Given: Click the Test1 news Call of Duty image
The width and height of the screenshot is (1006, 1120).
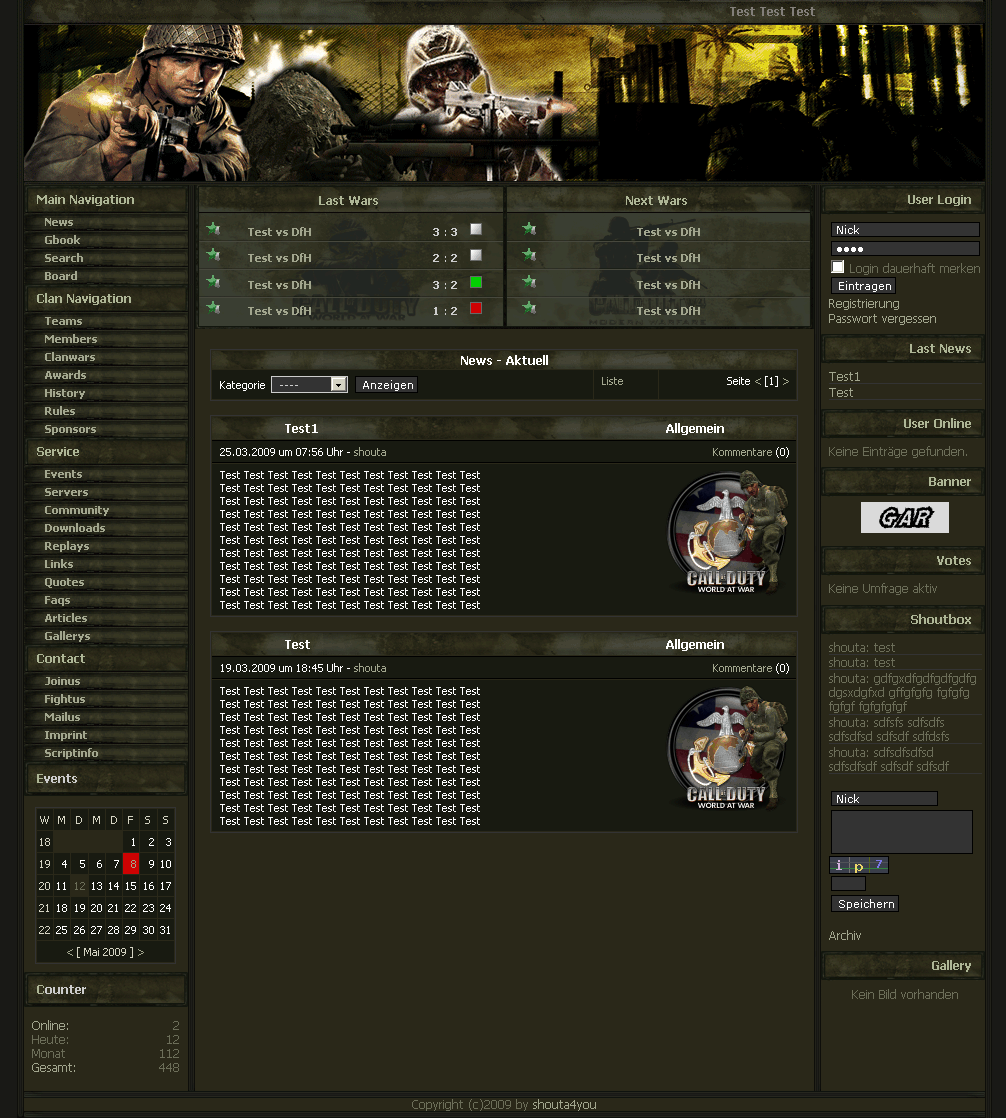Looking at the screenshot, I should click(x=727, y=532).
